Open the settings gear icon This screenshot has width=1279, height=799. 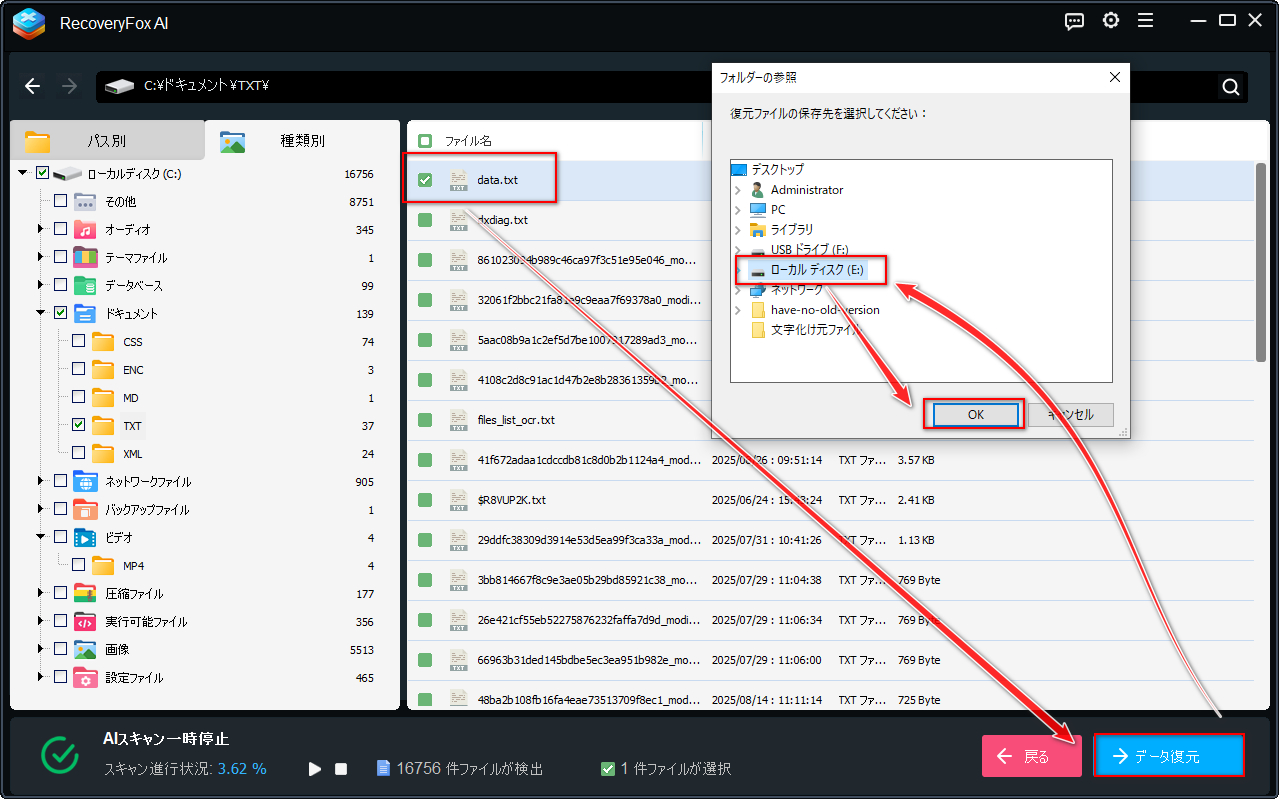(1110, 21)
